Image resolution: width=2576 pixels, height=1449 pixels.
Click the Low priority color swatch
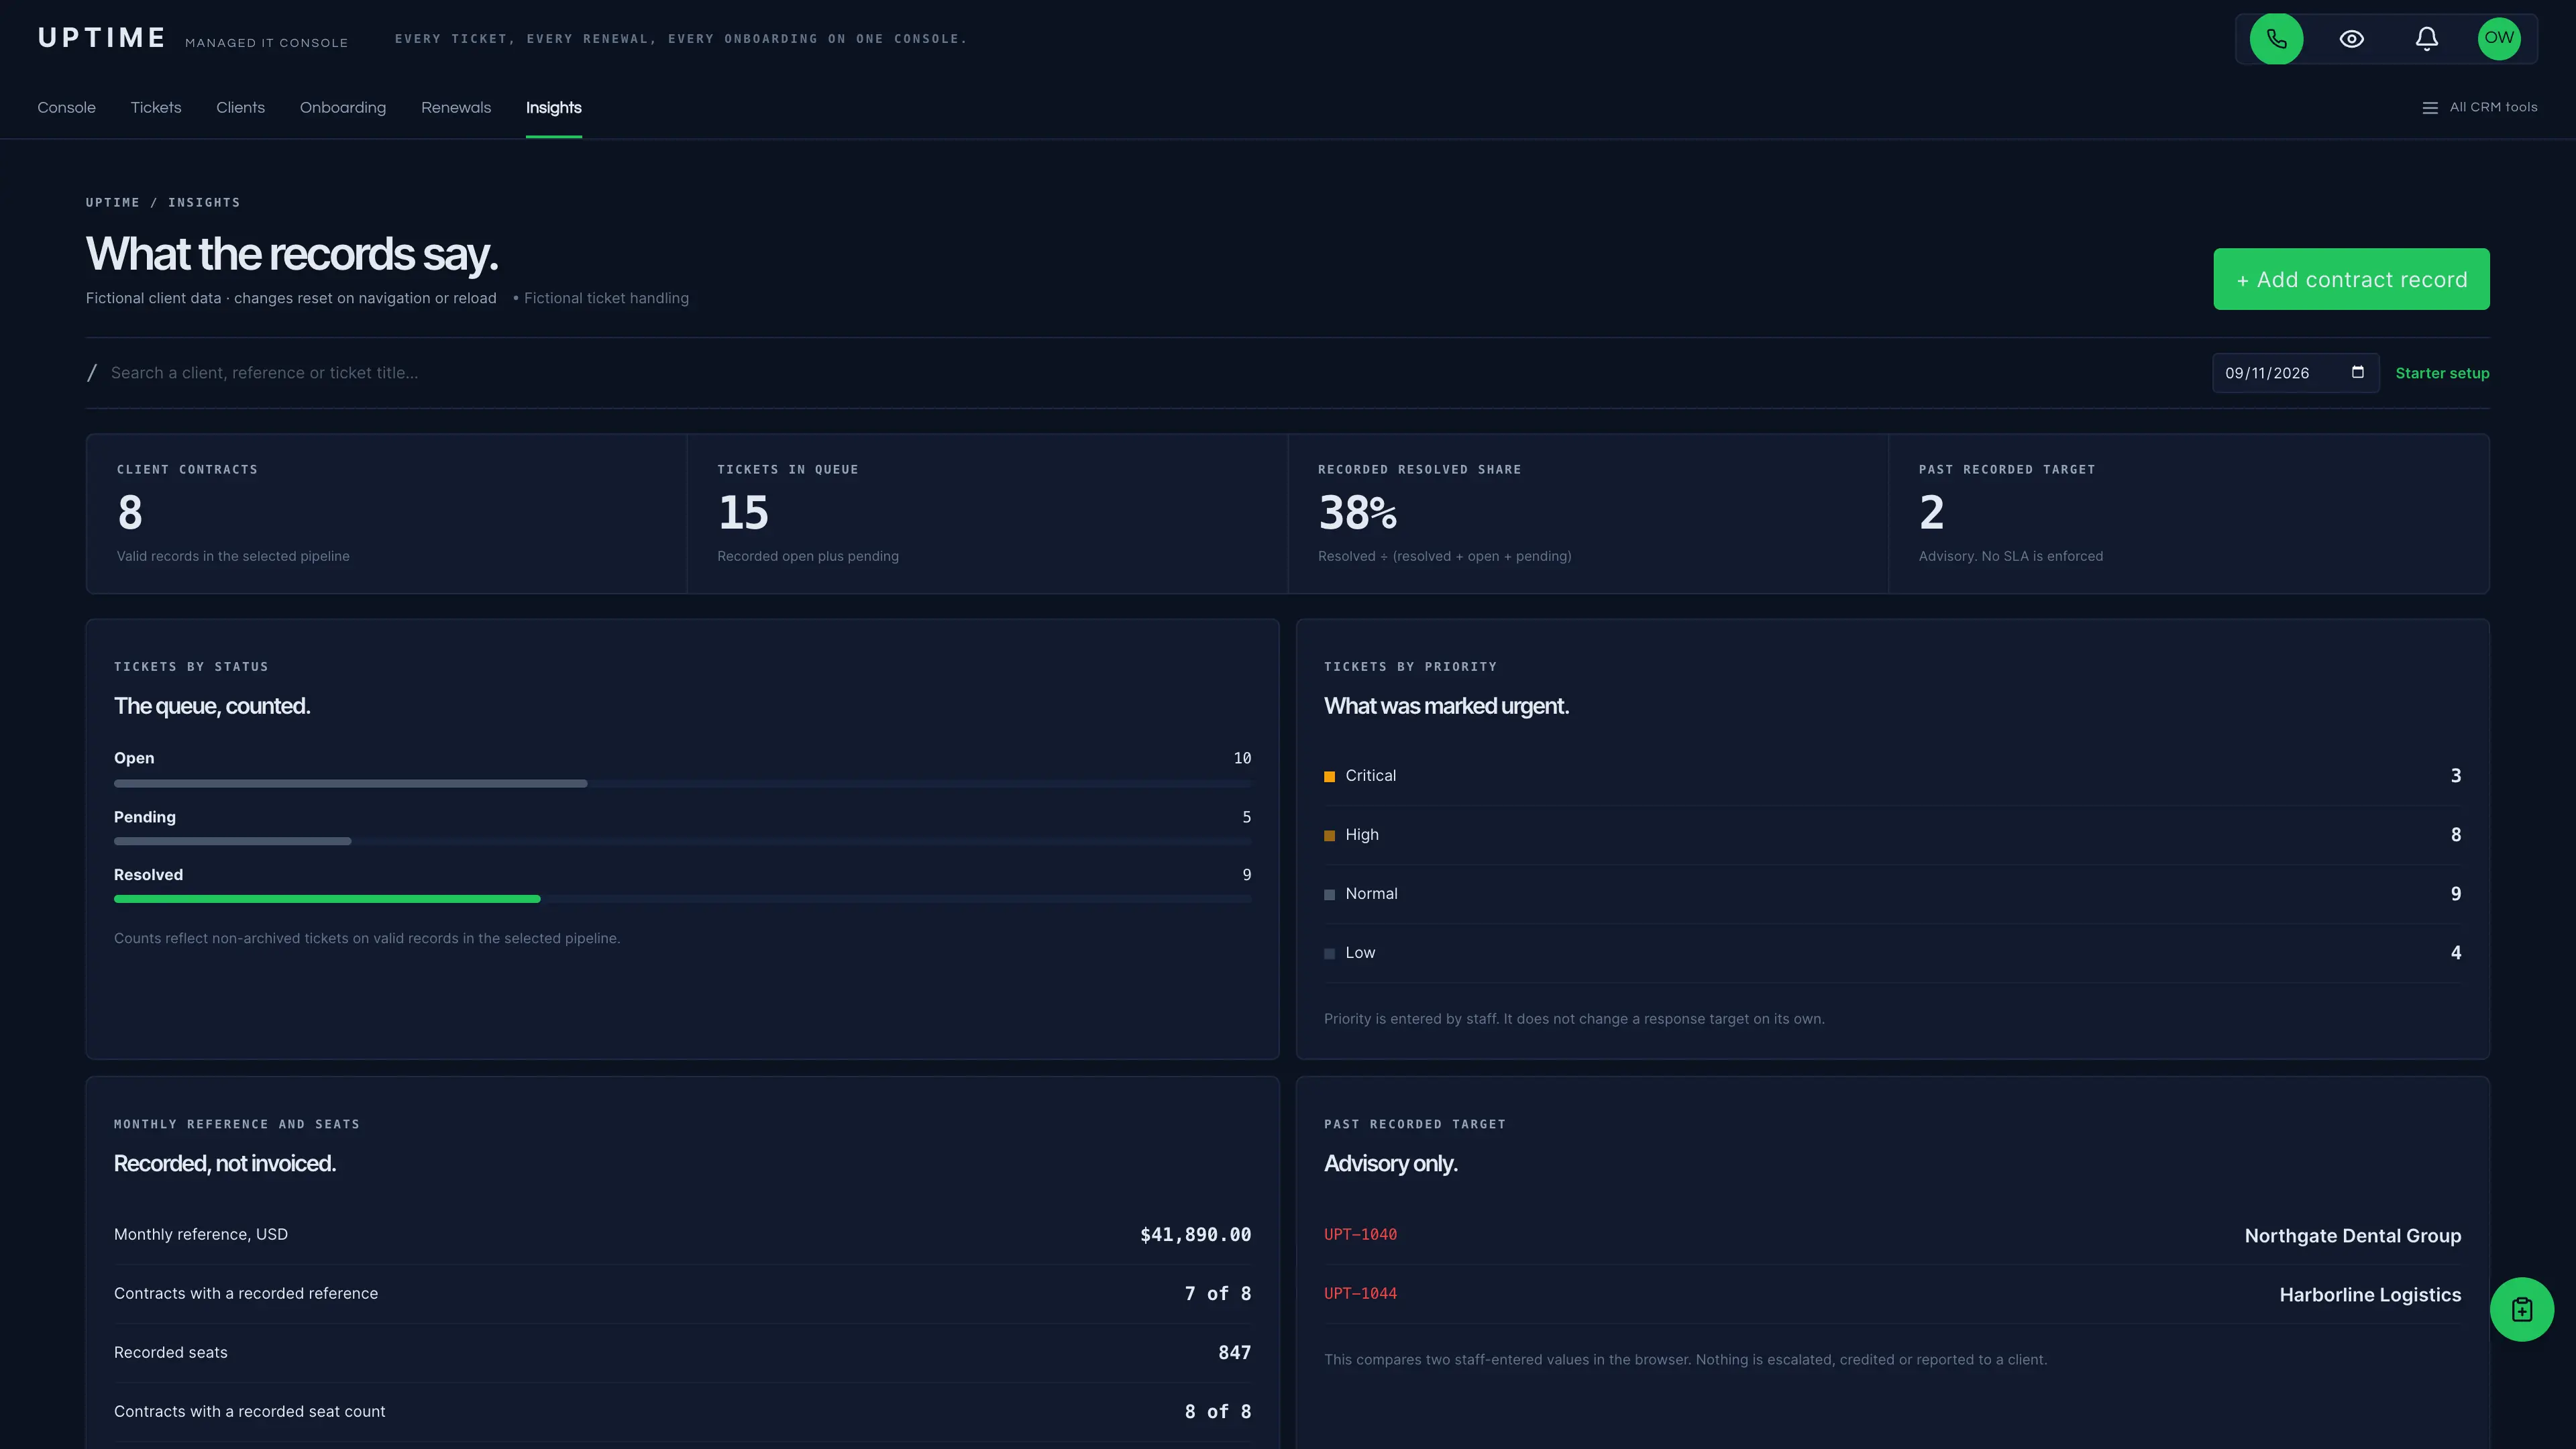[1329, 954]
